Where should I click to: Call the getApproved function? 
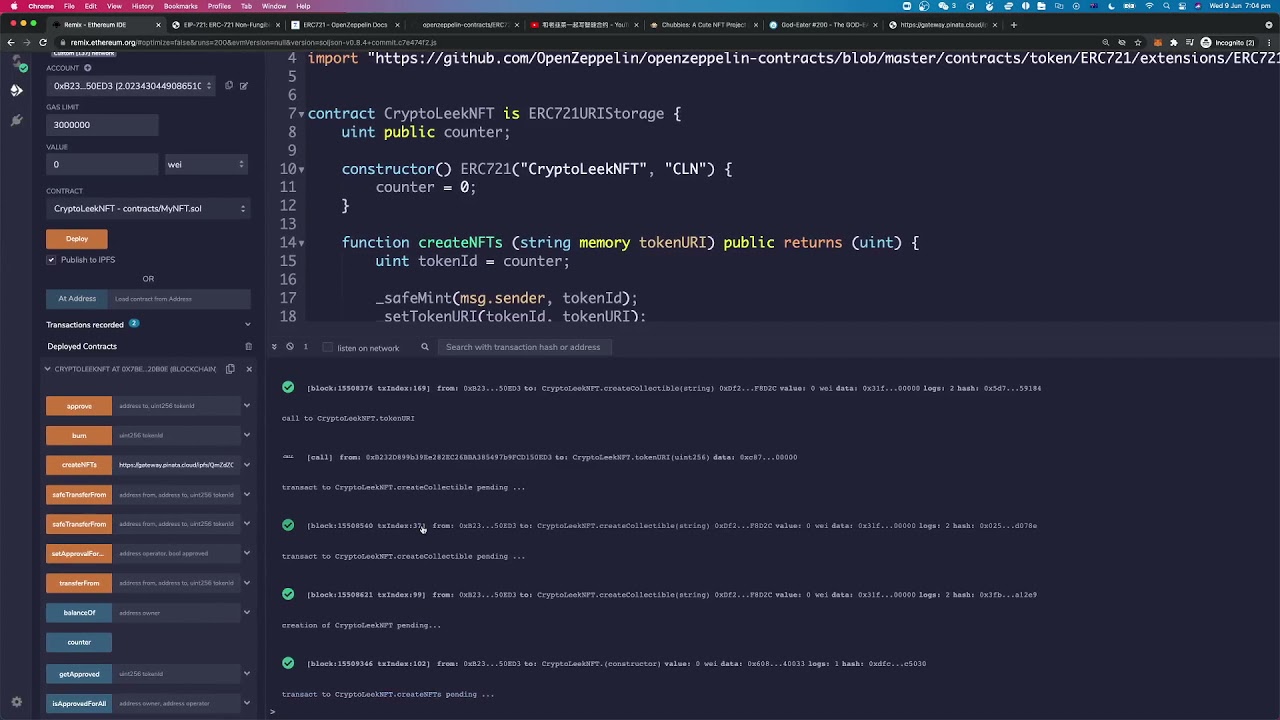79,674
